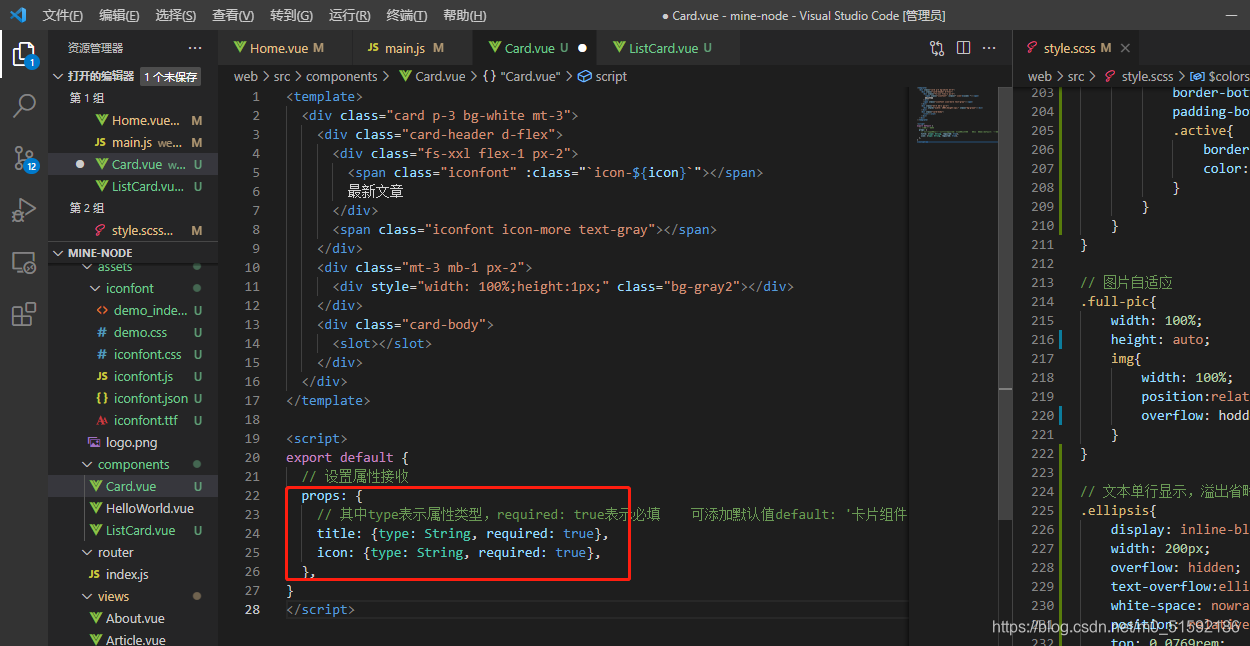Open the Remote Explorer icon

(x=24, y=263)
